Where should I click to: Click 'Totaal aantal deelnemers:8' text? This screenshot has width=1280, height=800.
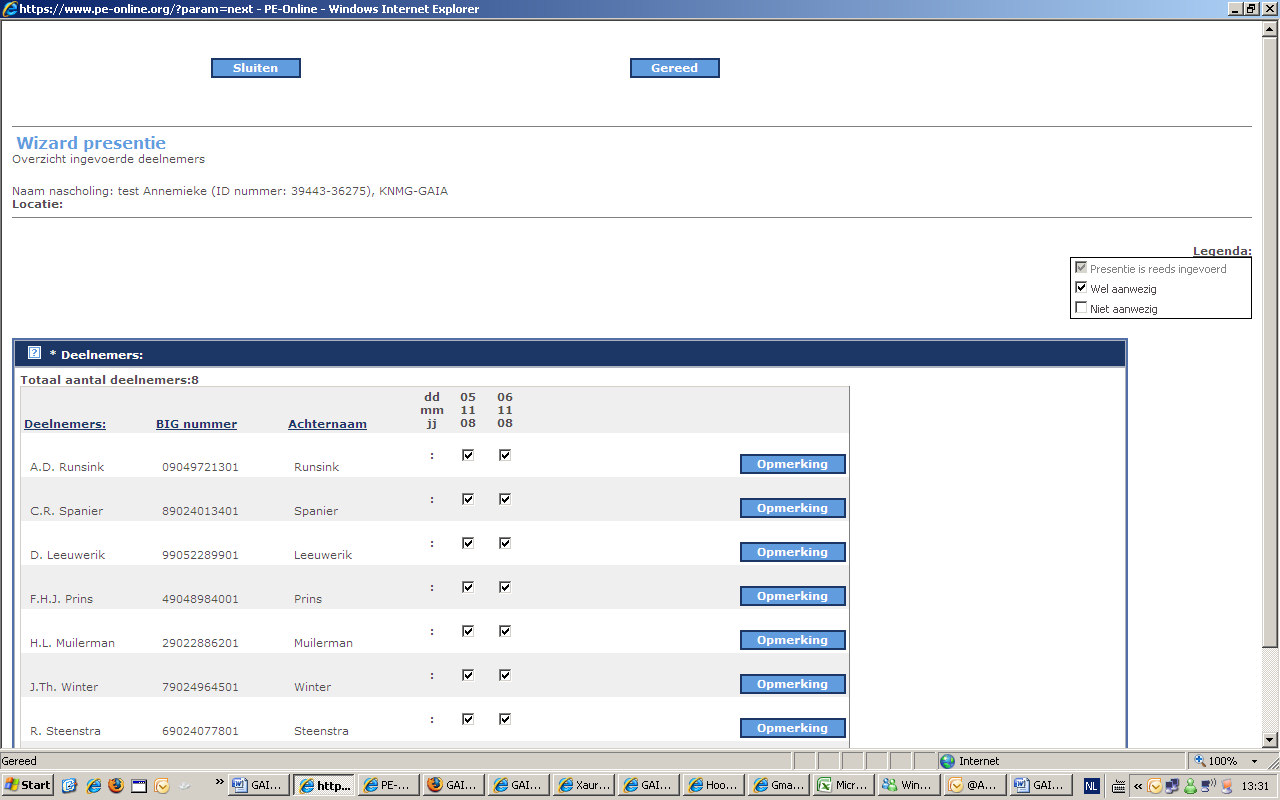click(110, 380)
